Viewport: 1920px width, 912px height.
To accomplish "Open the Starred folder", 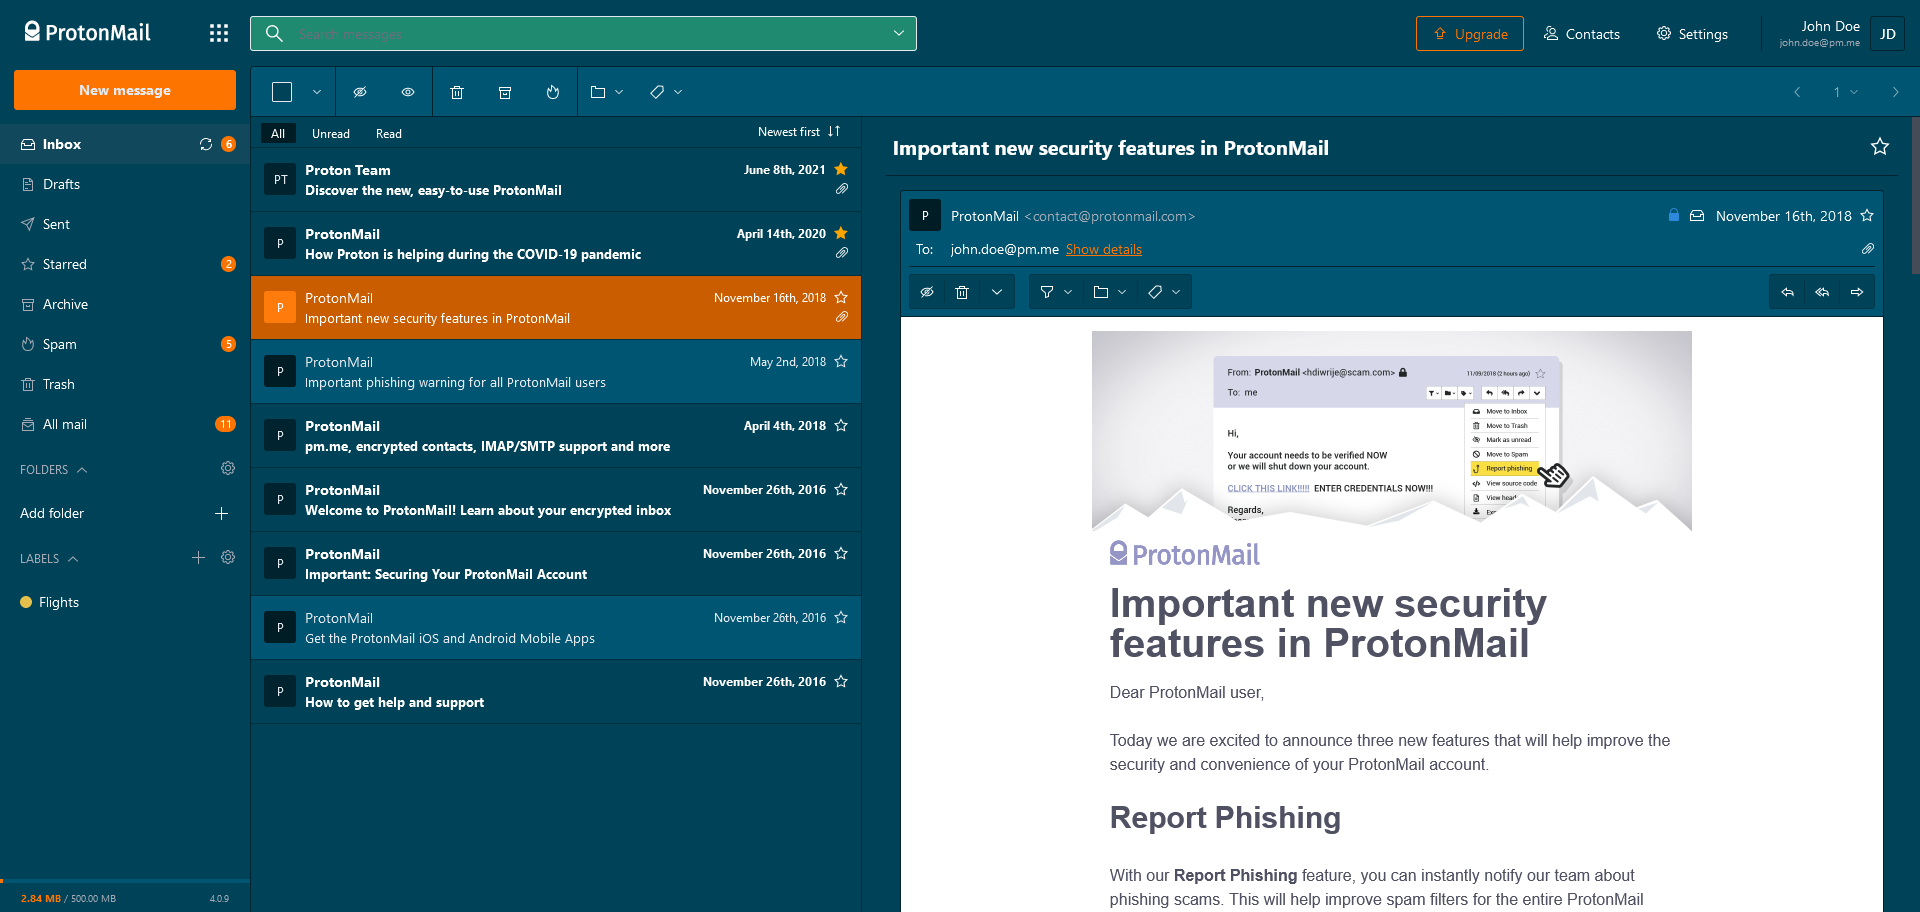I will coord(125,264).
